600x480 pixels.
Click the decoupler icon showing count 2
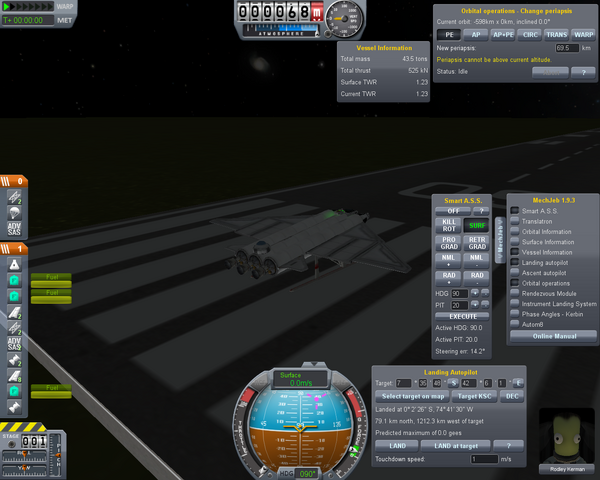click(x=14, y=360)
